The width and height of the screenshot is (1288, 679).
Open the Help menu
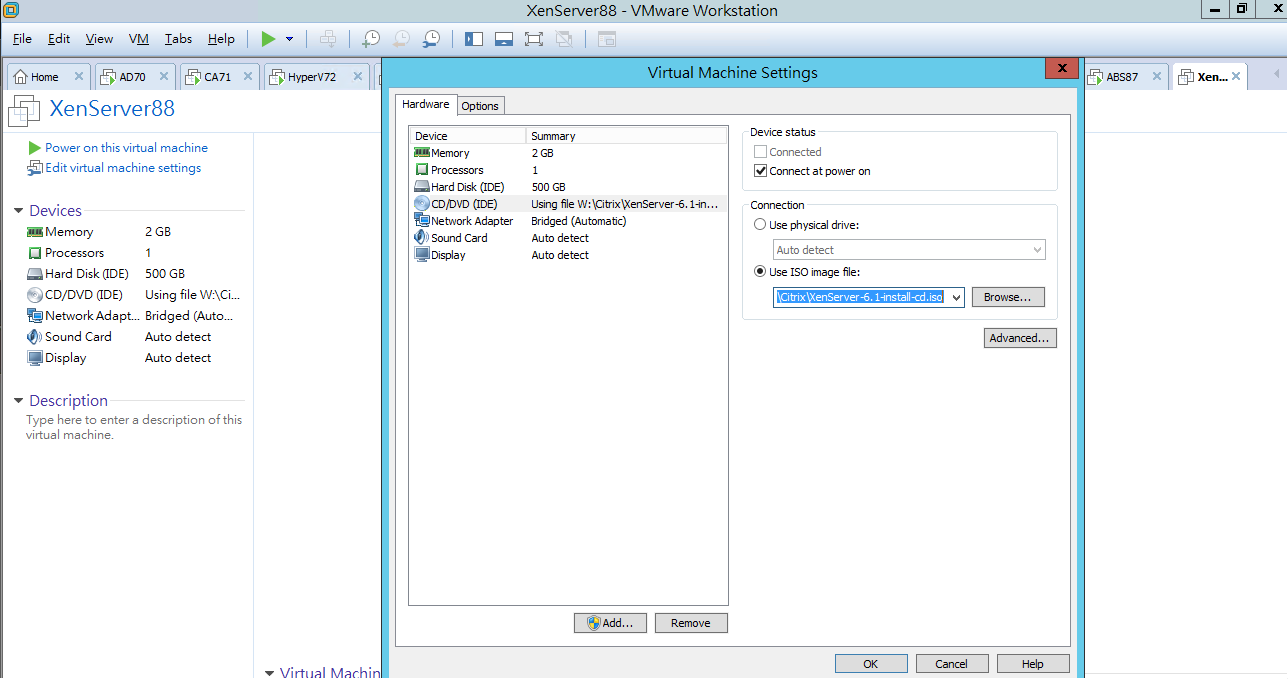click(x=221, y=39)
